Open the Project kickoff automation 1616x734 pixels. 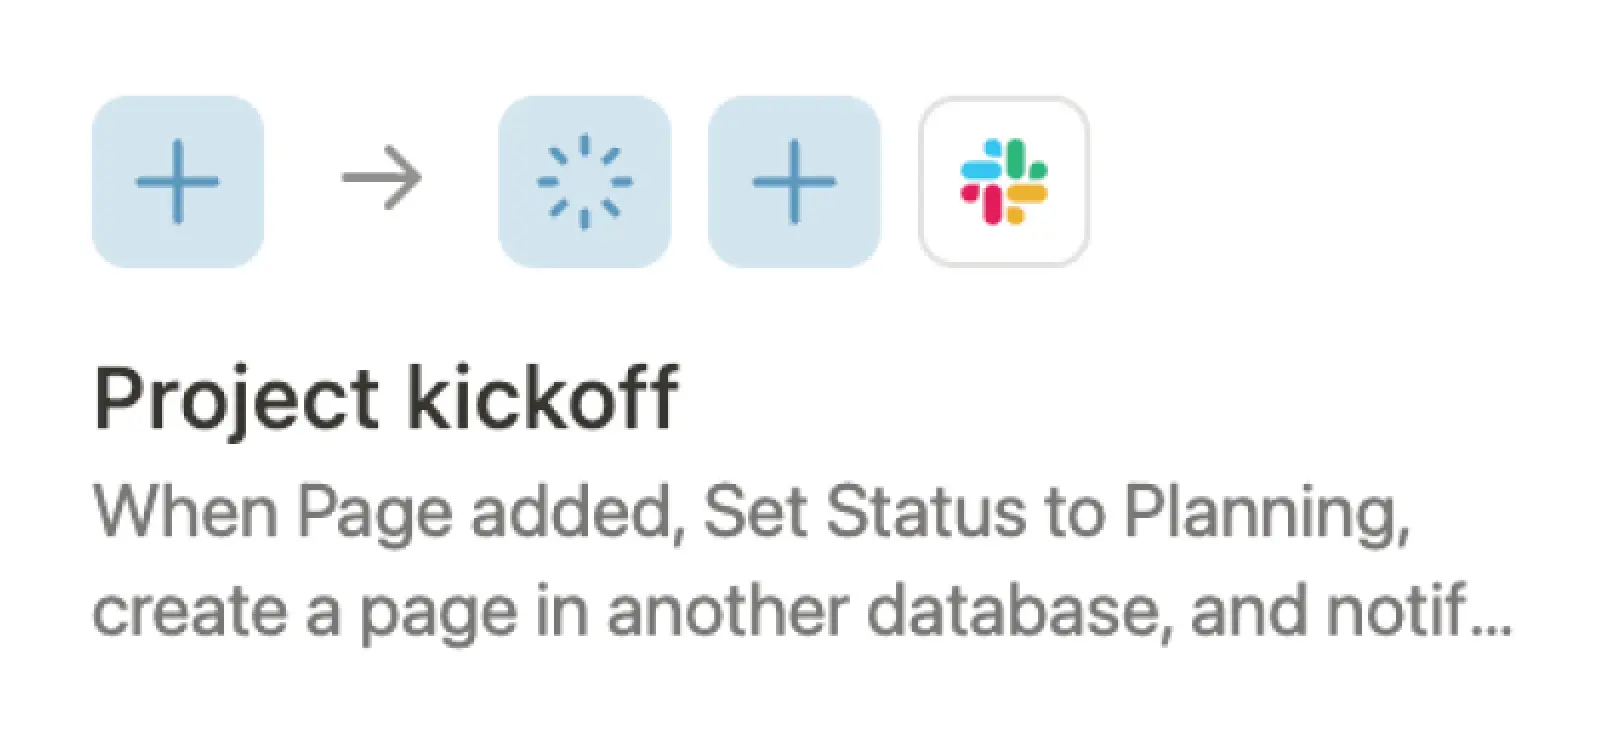point(390,397)
